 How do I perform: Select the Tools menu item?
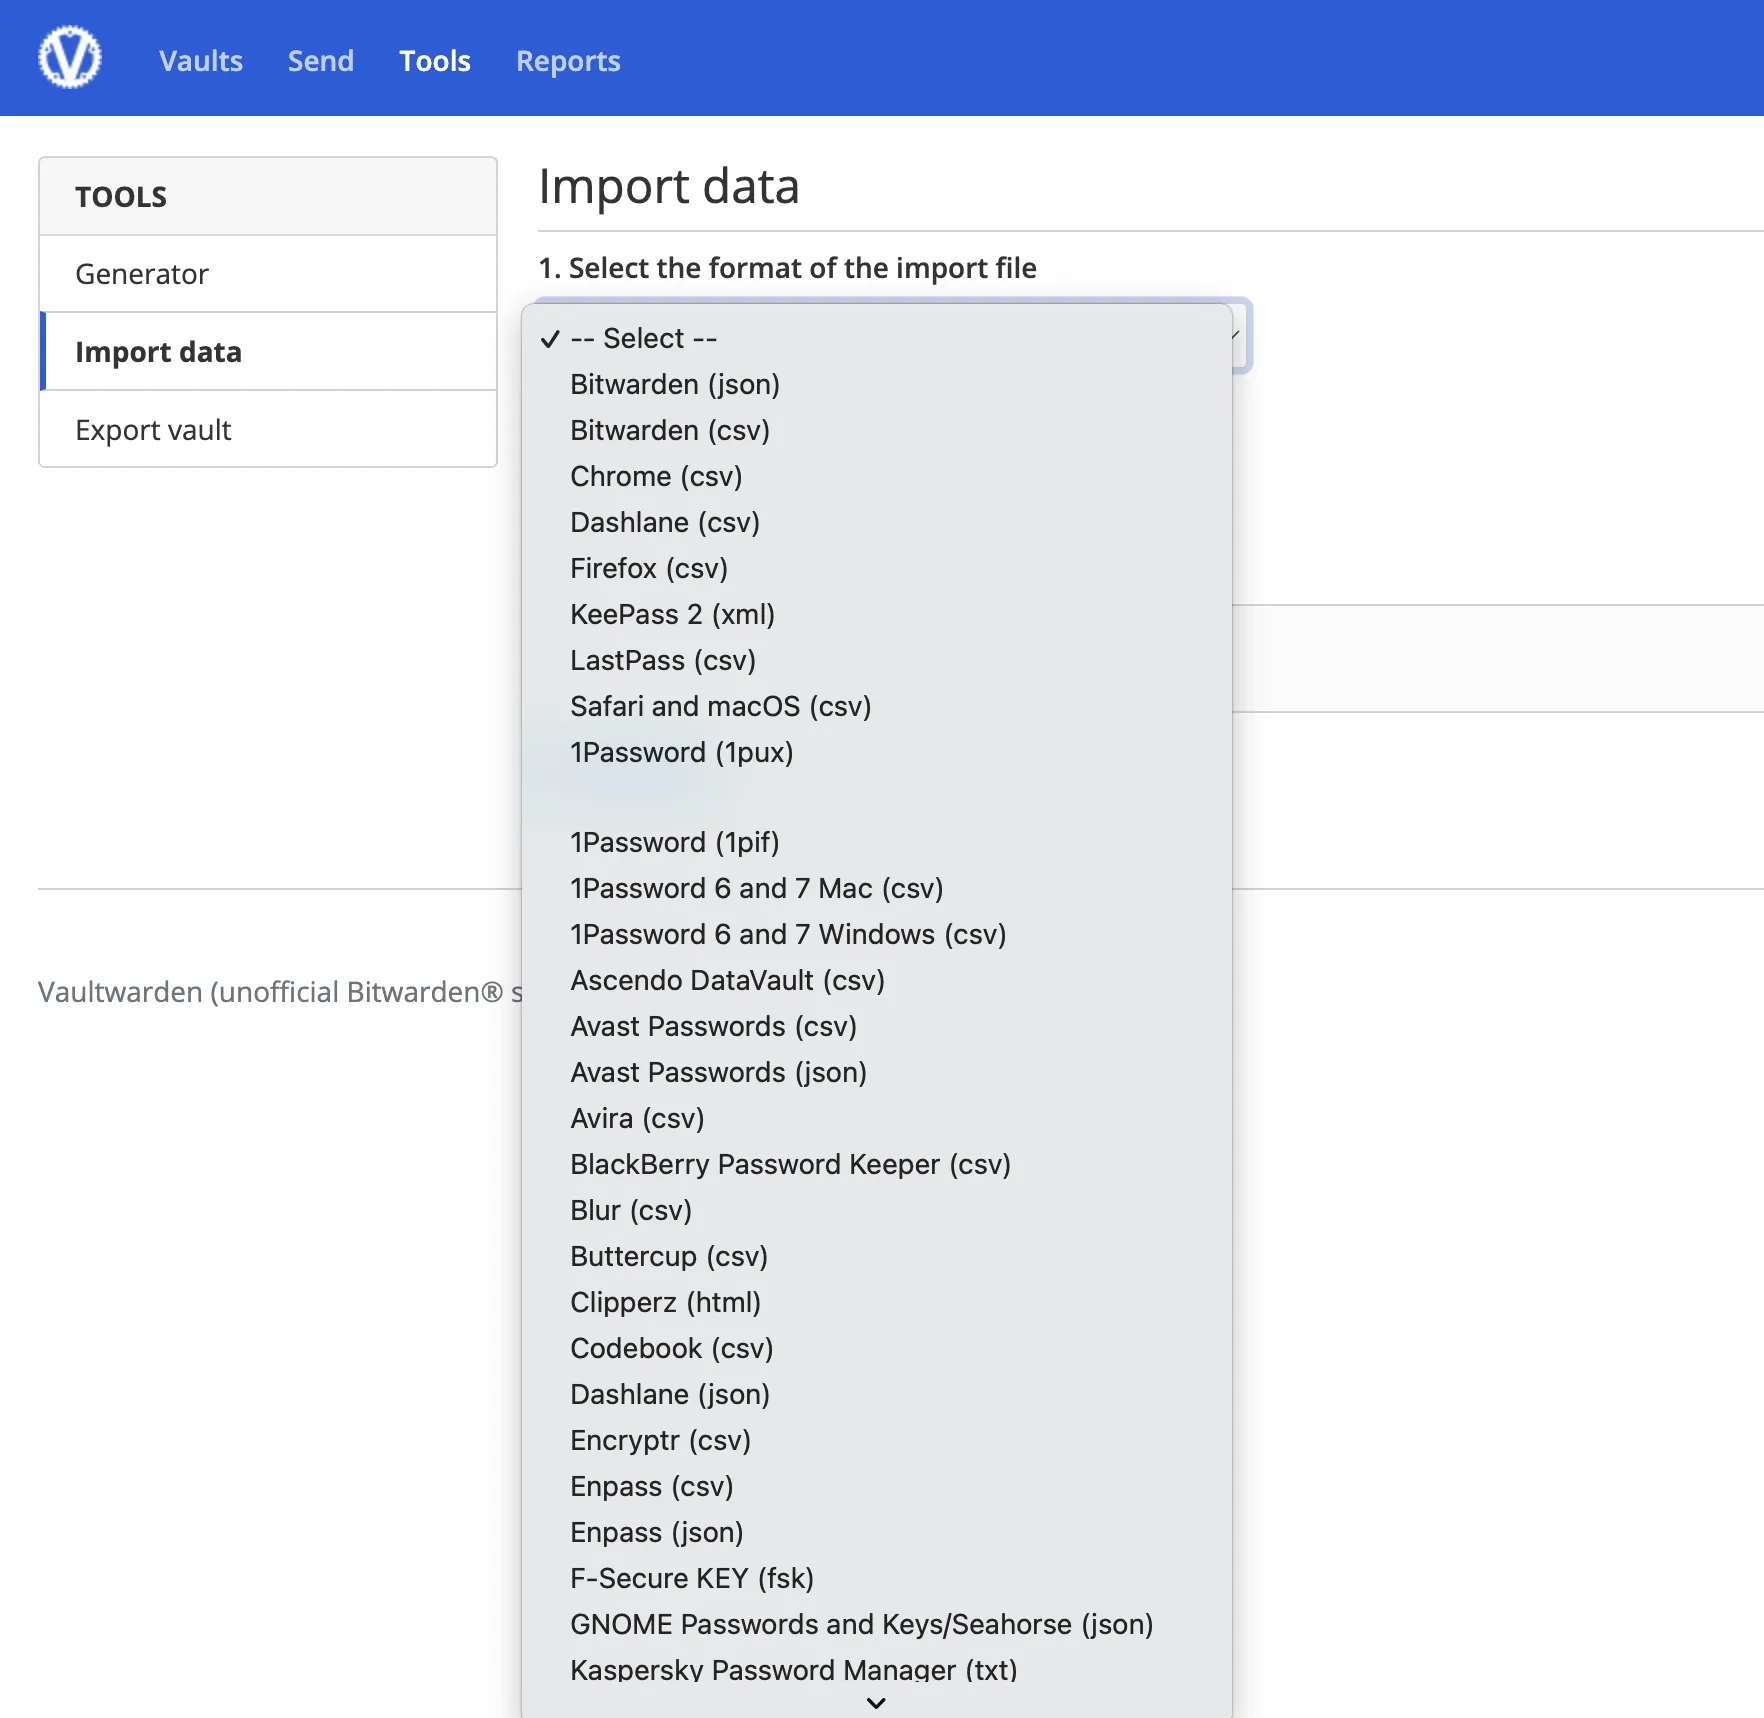(434, 61)
